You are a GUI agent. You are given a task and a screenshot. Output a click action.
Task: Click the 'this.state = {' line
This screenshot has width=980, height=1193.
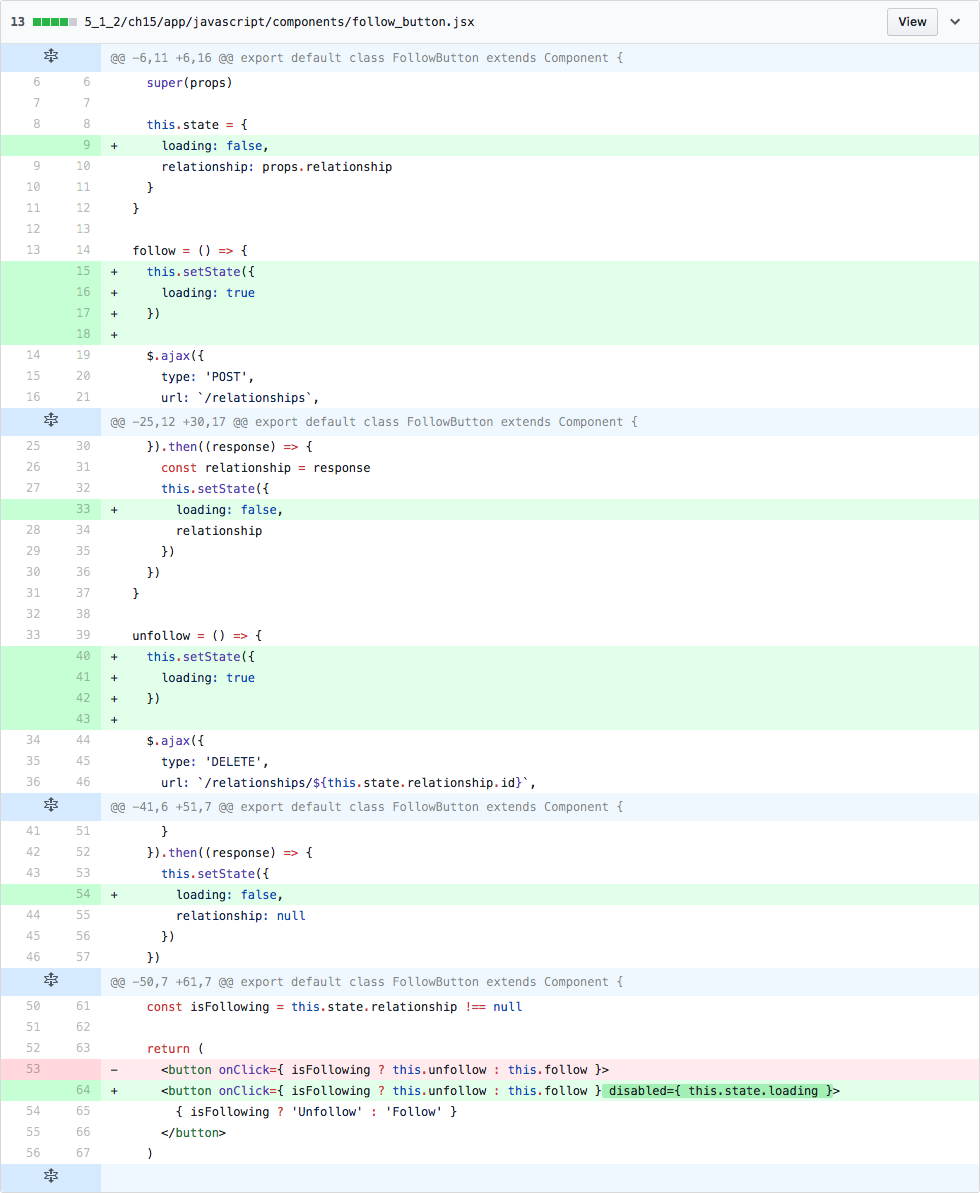click(x=197, y=125)
